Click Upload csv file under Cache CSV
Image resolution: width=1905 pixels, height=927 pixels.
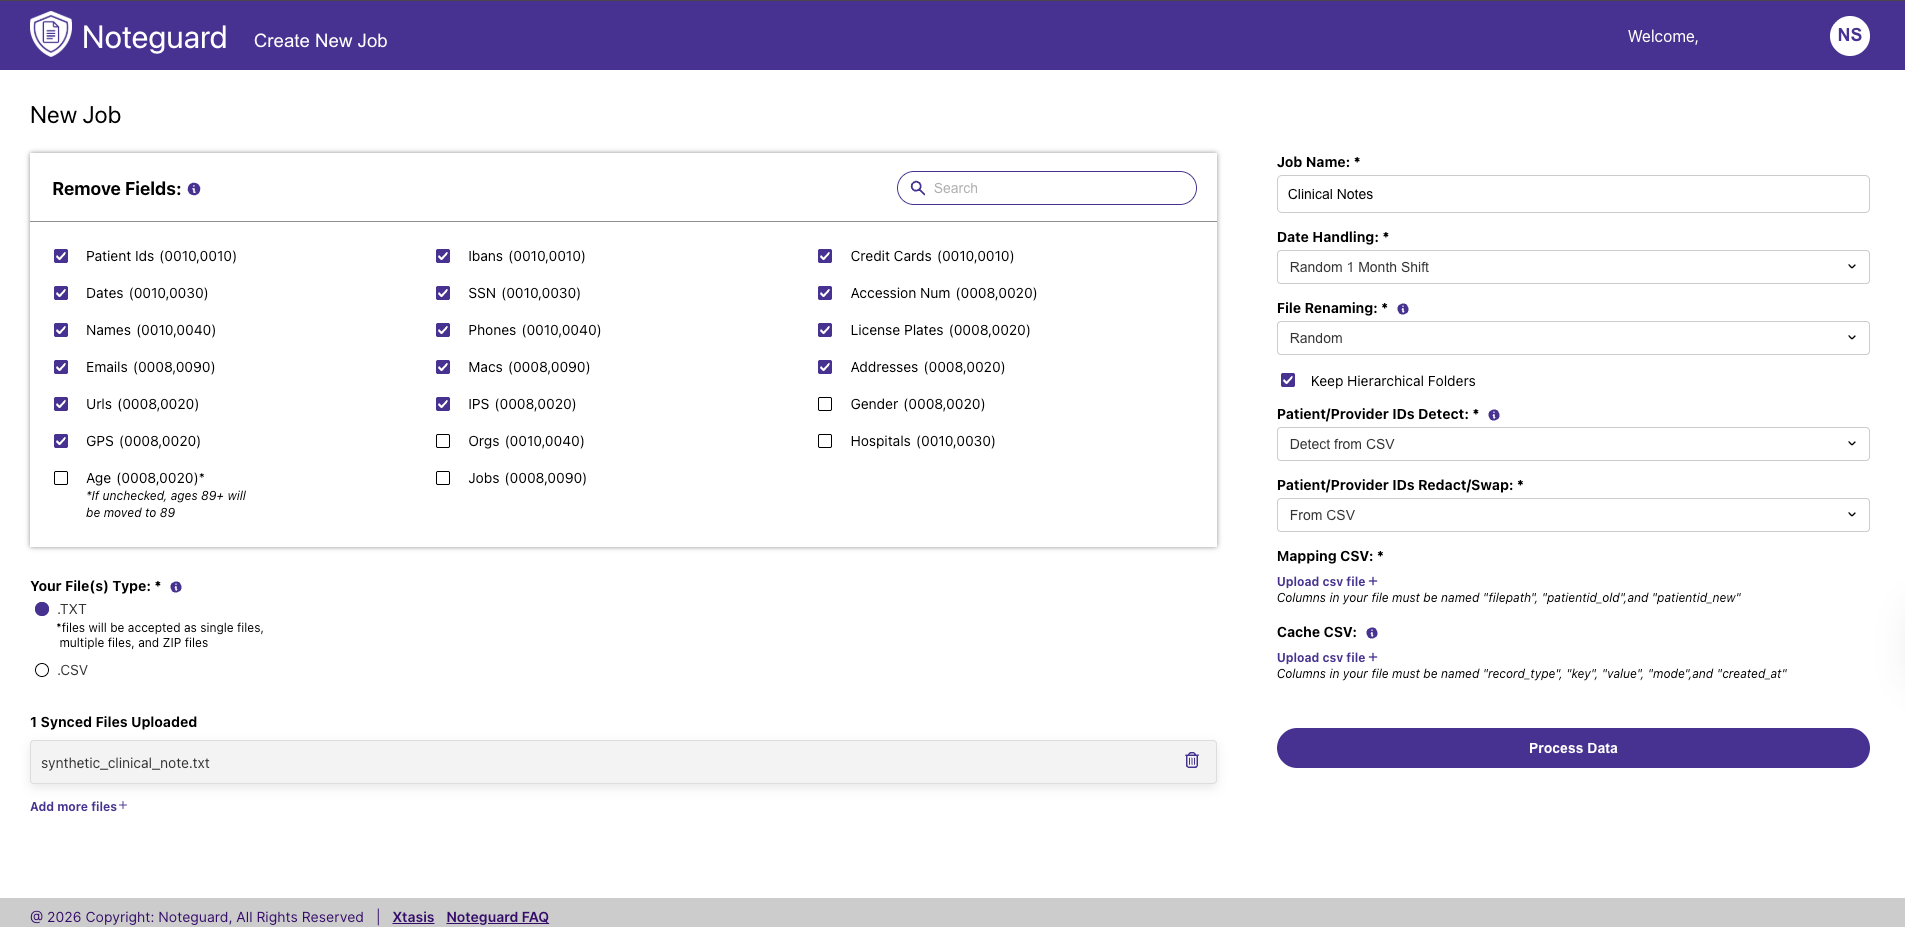[x=1327, y=657]
